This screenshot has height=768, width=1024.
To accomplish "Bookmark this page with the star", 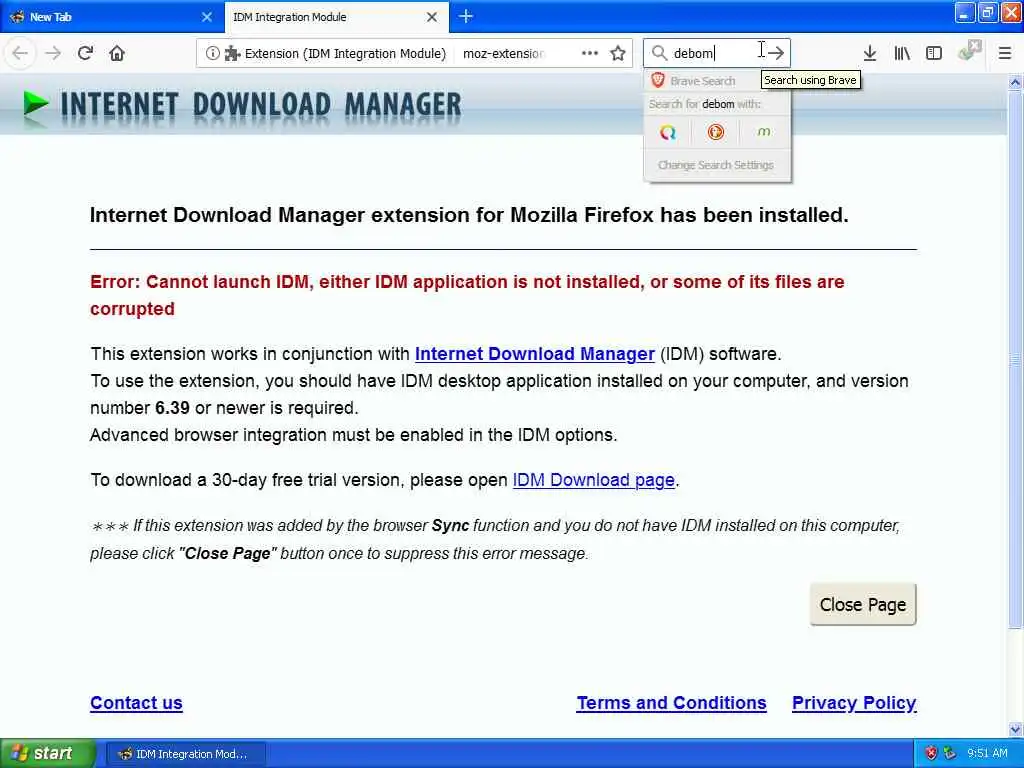I will coord(618,53).
